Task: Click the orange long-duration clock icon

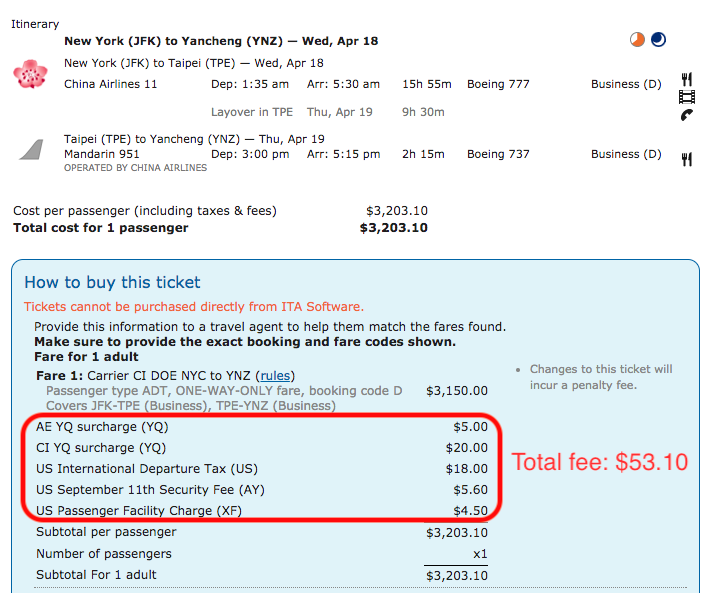Action: click(x=638, y=40)
